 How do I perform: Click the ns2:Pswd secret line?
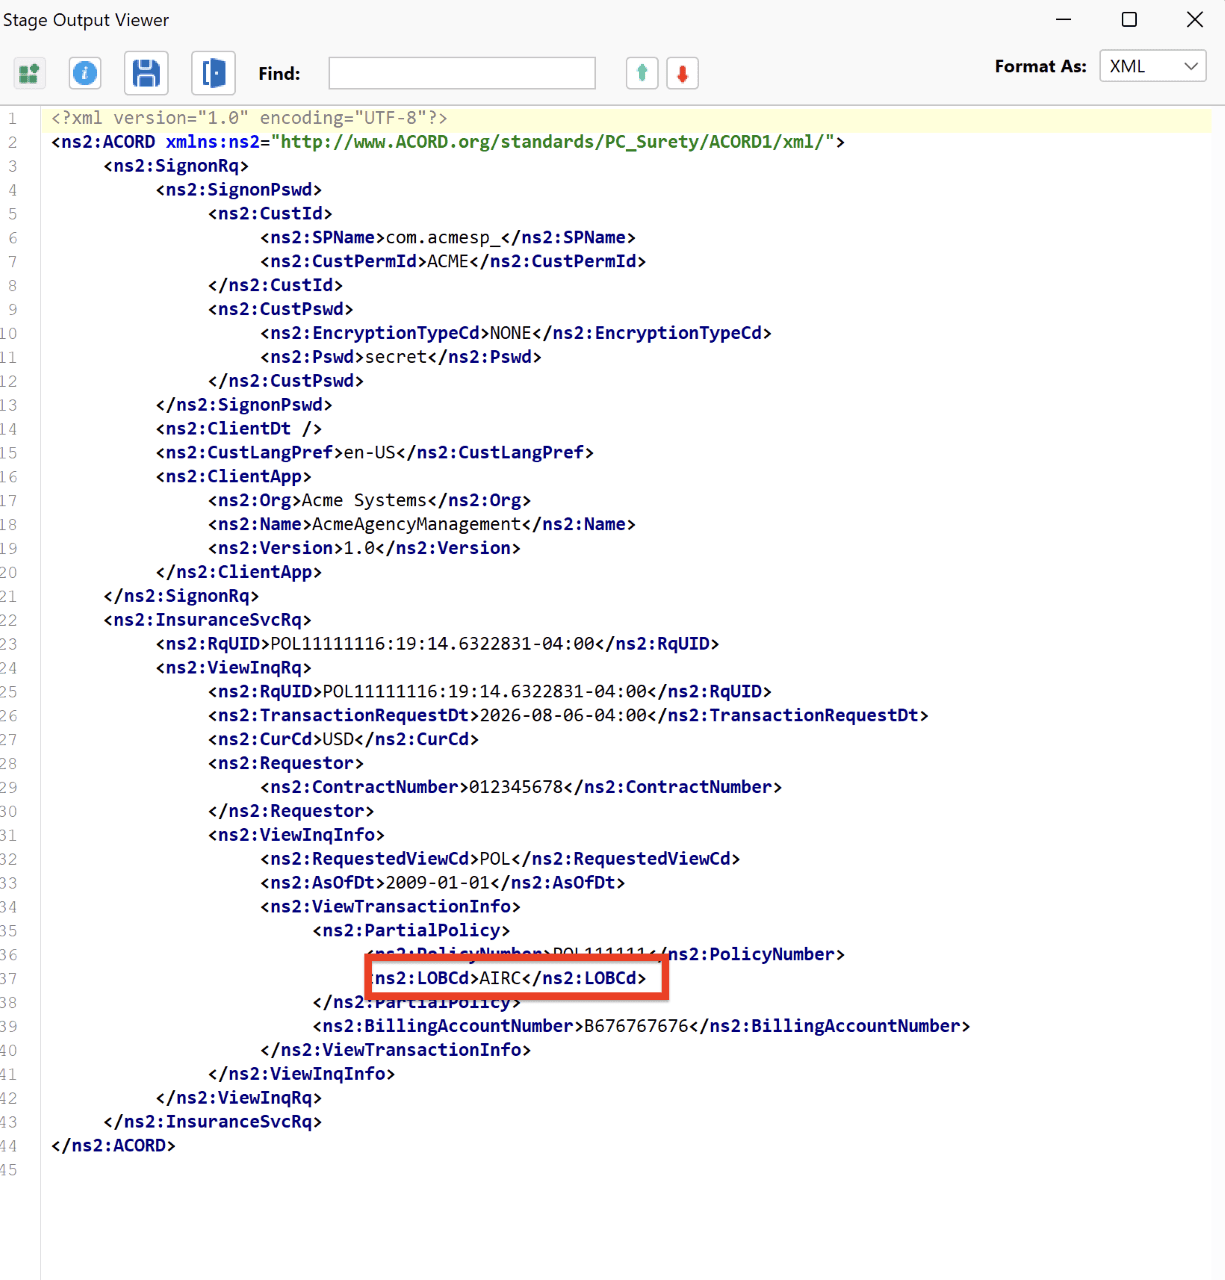[401, 357]
